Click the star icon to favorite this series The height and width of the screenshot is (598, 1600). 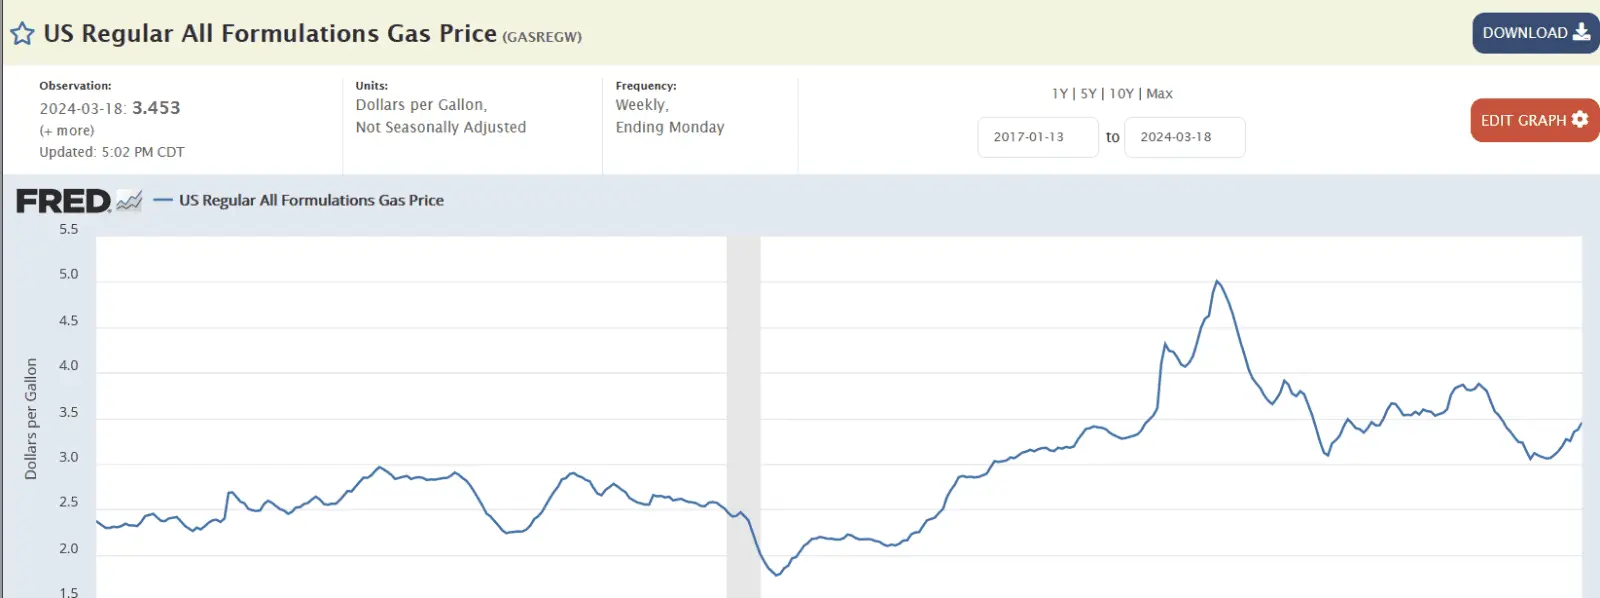click(x=22, y=34)
